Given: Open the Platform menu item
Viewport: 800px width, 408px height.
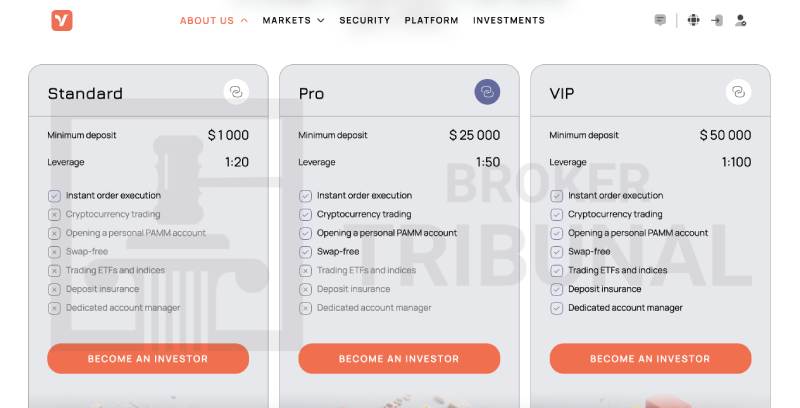Looking at the screenshot, I should (431, 20).
